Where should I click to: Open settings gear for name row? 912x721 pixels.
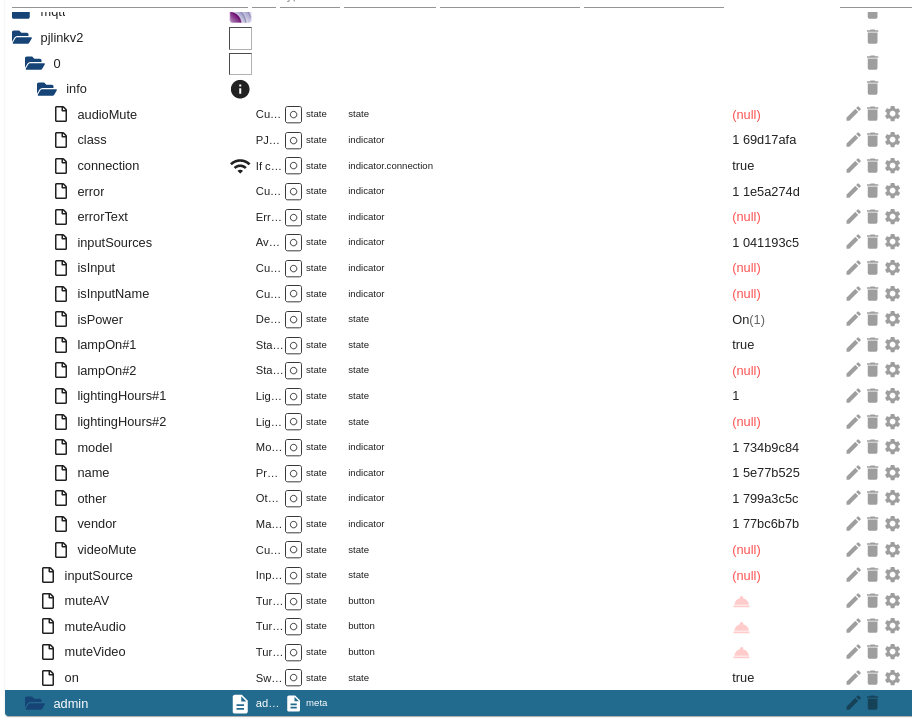[892, 472]
